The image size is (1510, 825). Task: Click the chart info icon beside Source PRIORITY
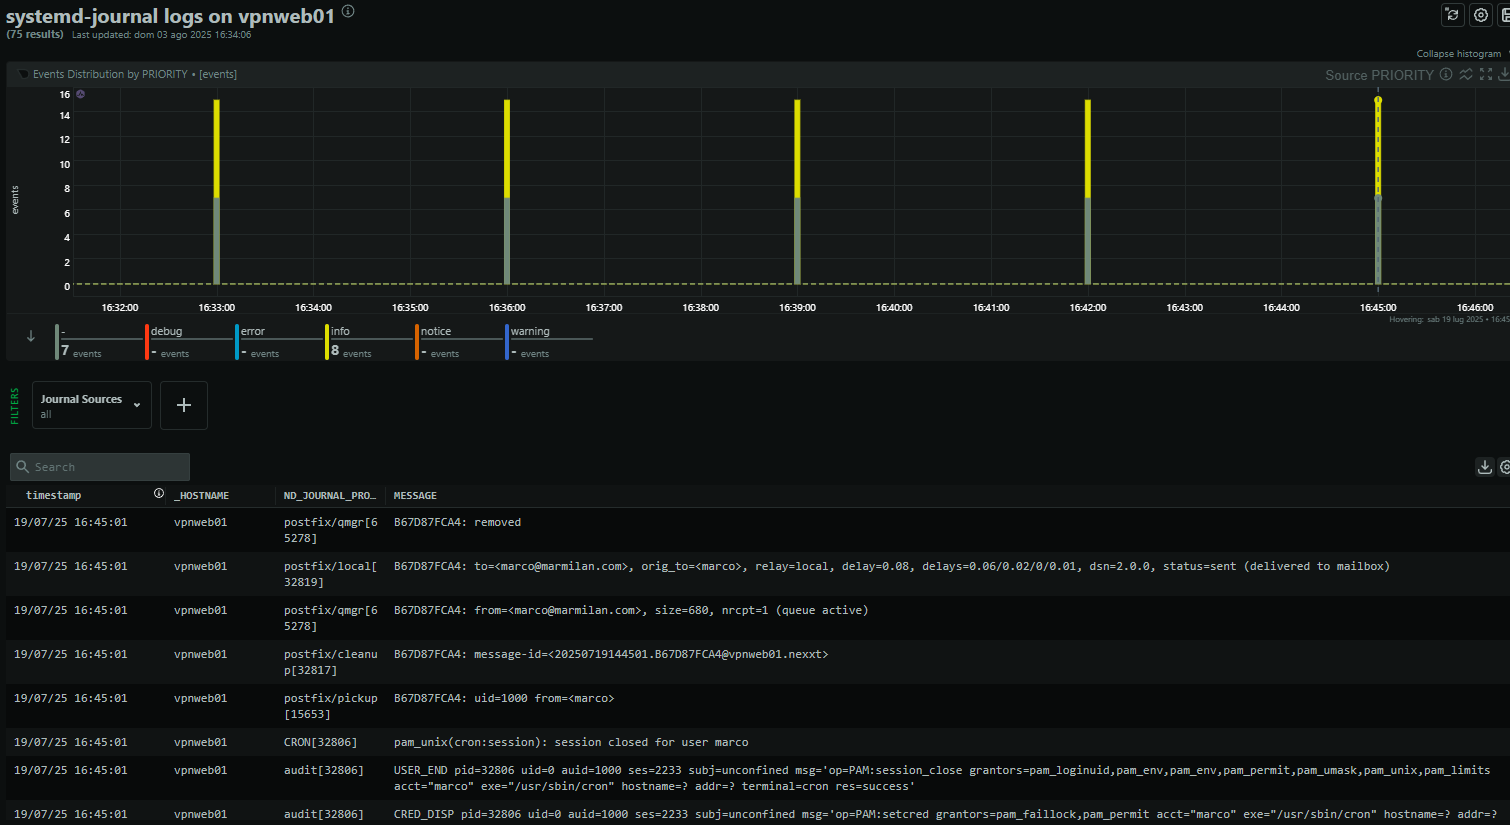[1446, 74]
